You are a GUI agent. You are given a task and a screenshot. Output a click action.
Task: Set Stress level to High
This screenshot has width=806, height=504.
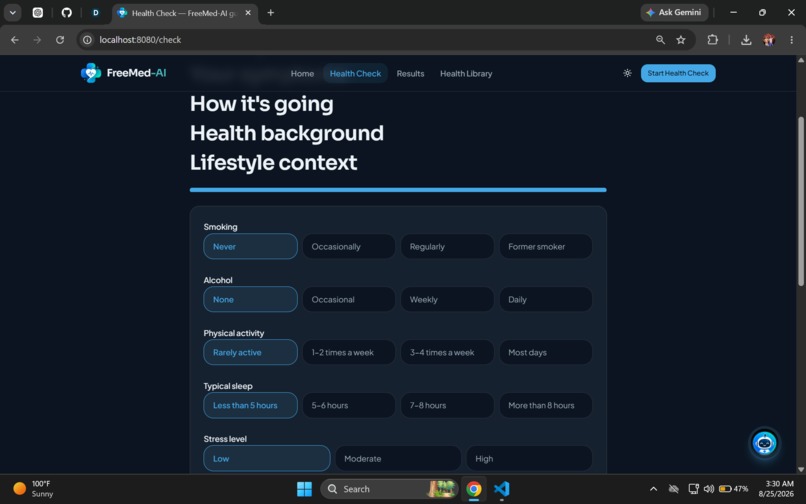click(x=529, y=458)
